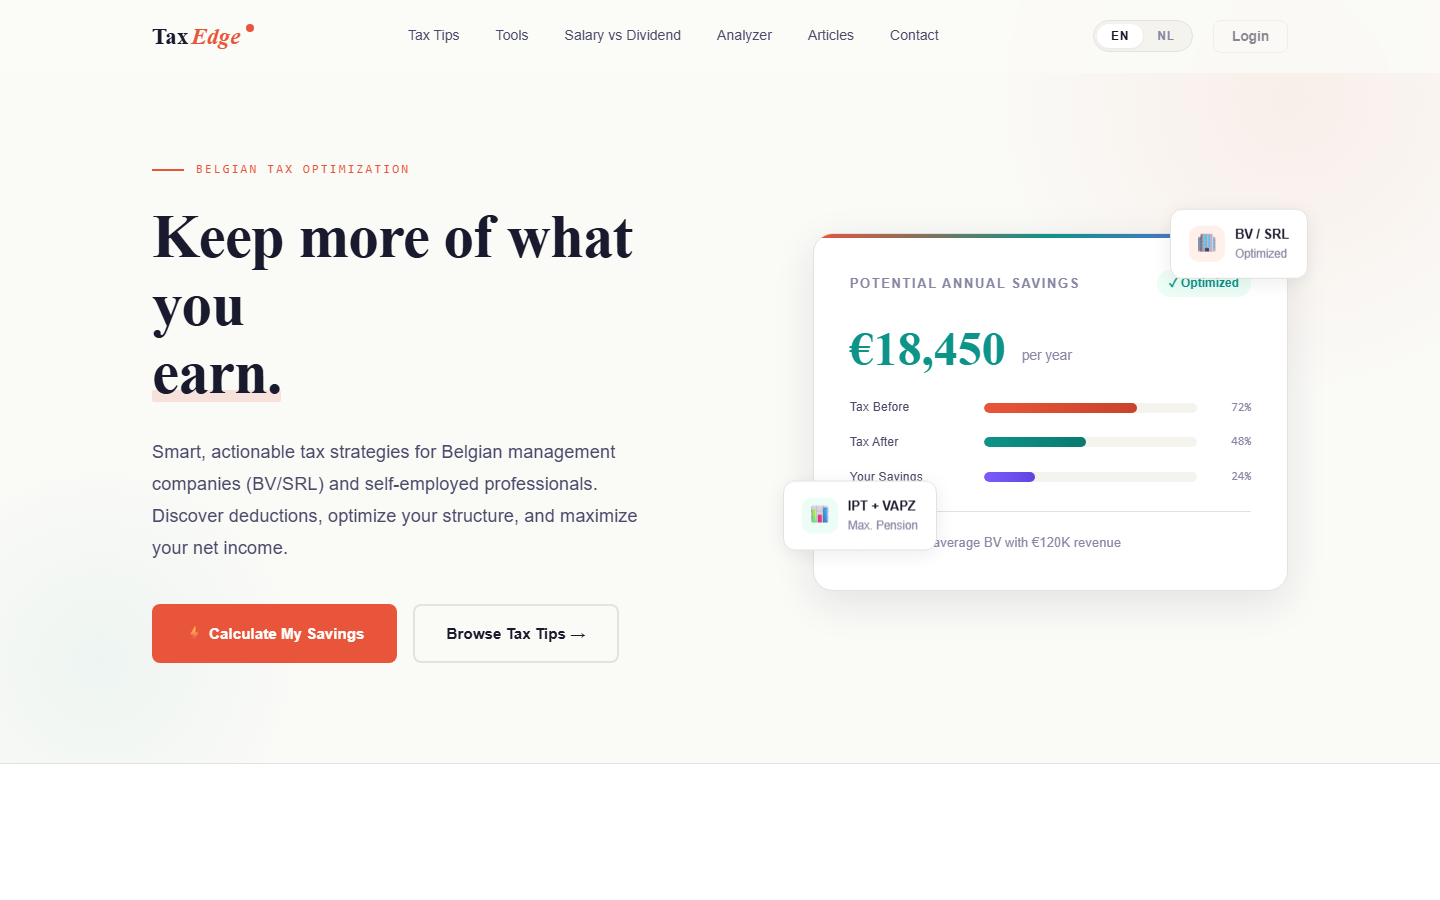
Task: Click the TaxEdge logo
Action: (x=203, y=36)
